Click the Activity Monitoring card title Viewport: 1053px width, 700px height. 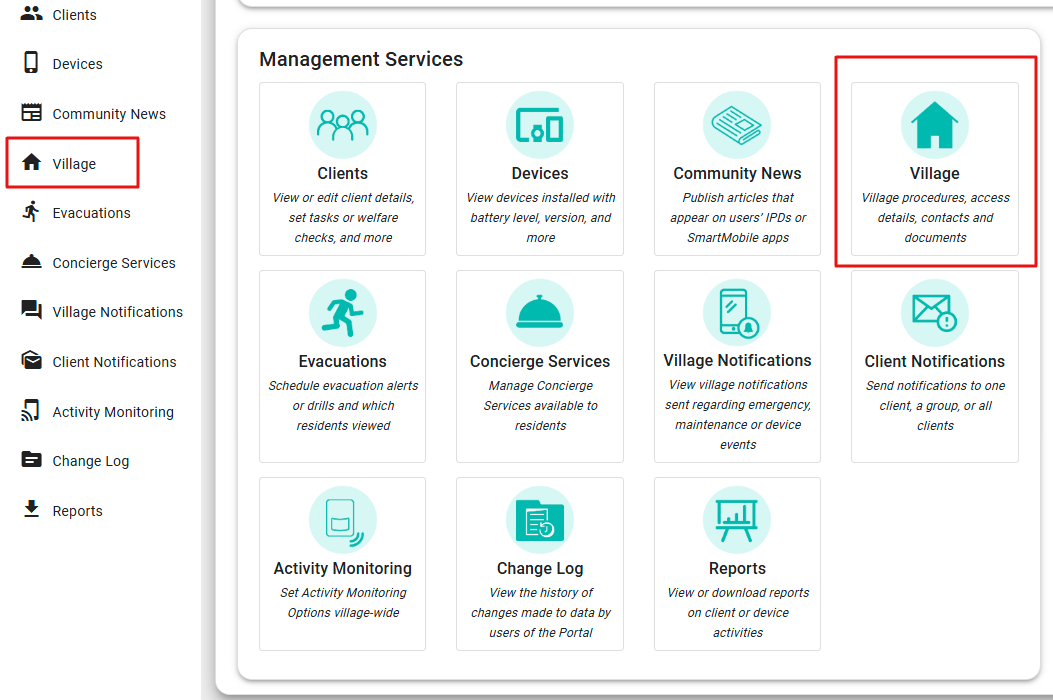click(342, 568)
